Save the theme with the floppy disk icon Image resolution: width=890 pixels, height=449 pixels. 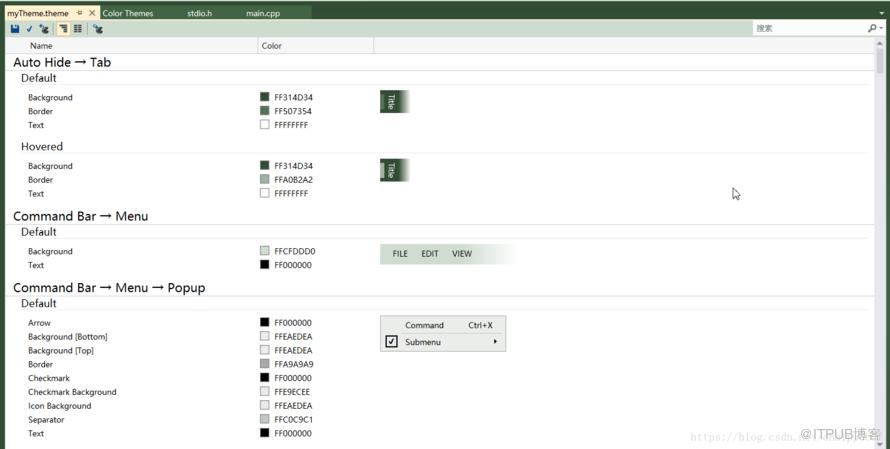pos(15,28)
